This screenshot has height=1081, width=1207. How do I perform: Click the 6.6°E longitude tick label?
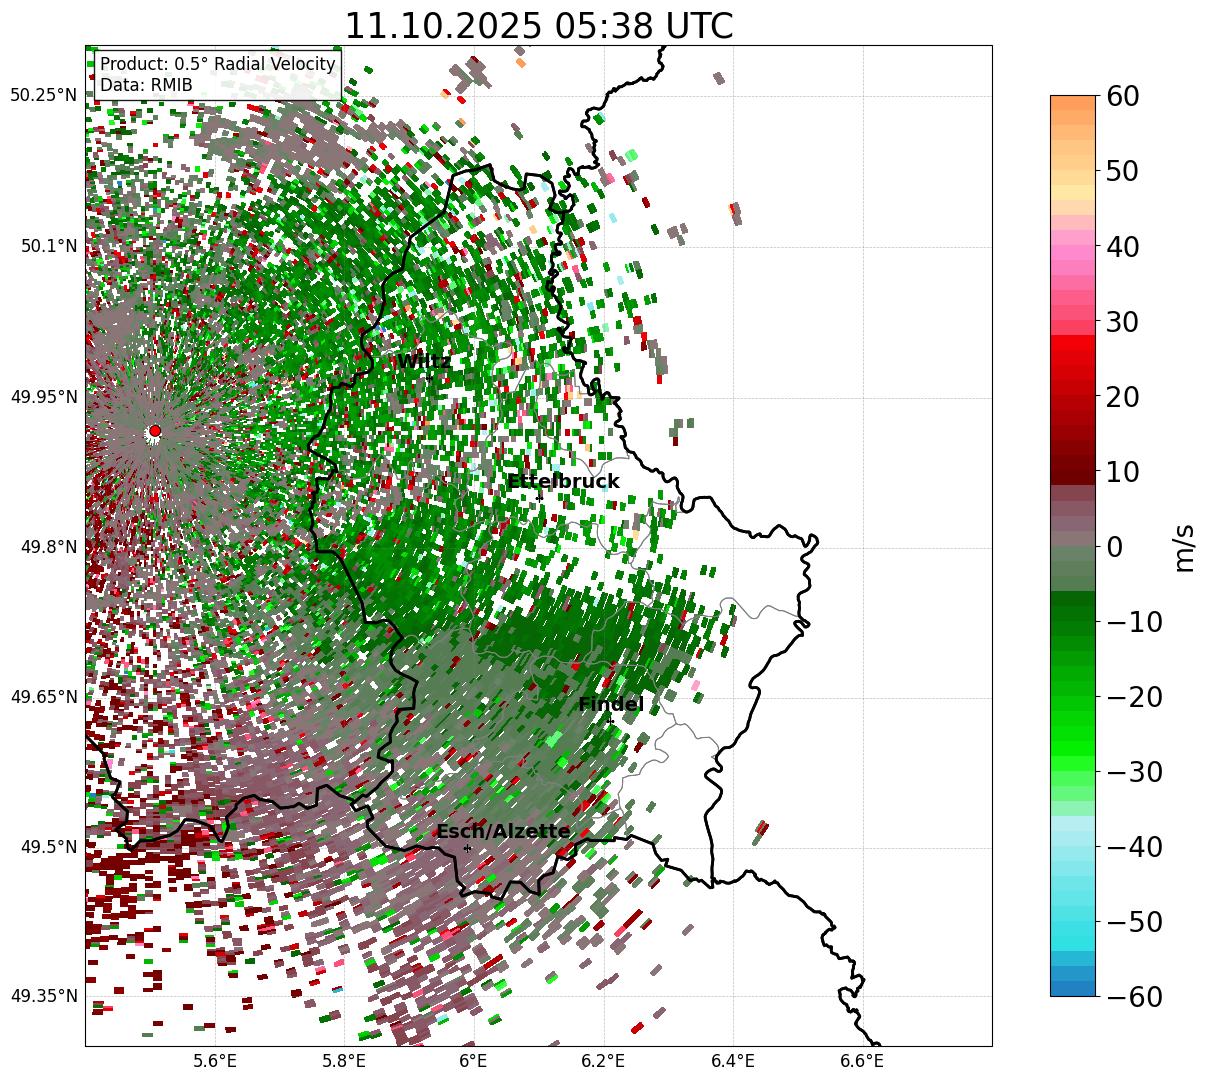862,1061
